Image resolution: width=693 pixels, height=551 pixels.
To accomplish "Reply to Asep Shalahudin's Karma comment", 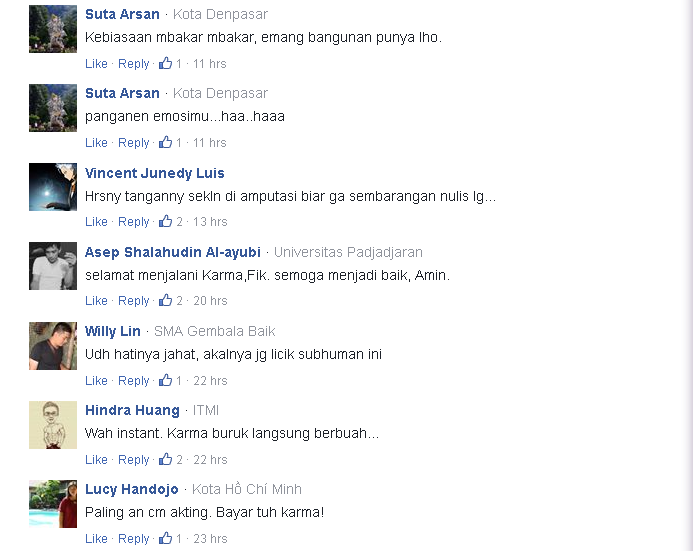I will coord(133,301).
